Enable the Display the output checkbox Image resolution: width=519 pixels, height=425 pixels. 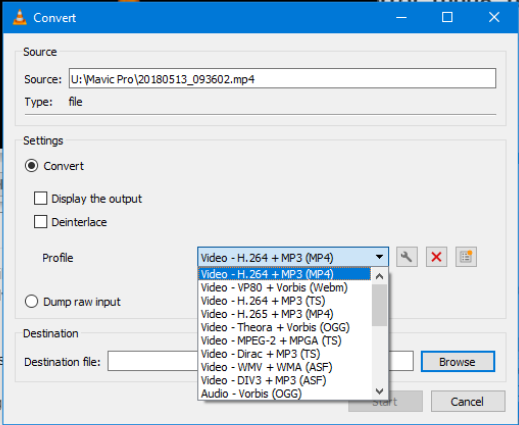(40, 198)
